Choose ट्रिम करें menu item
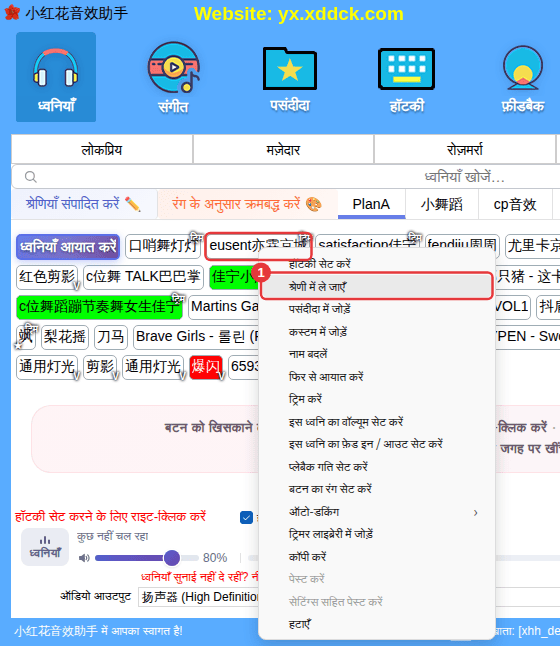Image resolution: width=560 pixels, height=646 pixels. [x=377, y=399]
